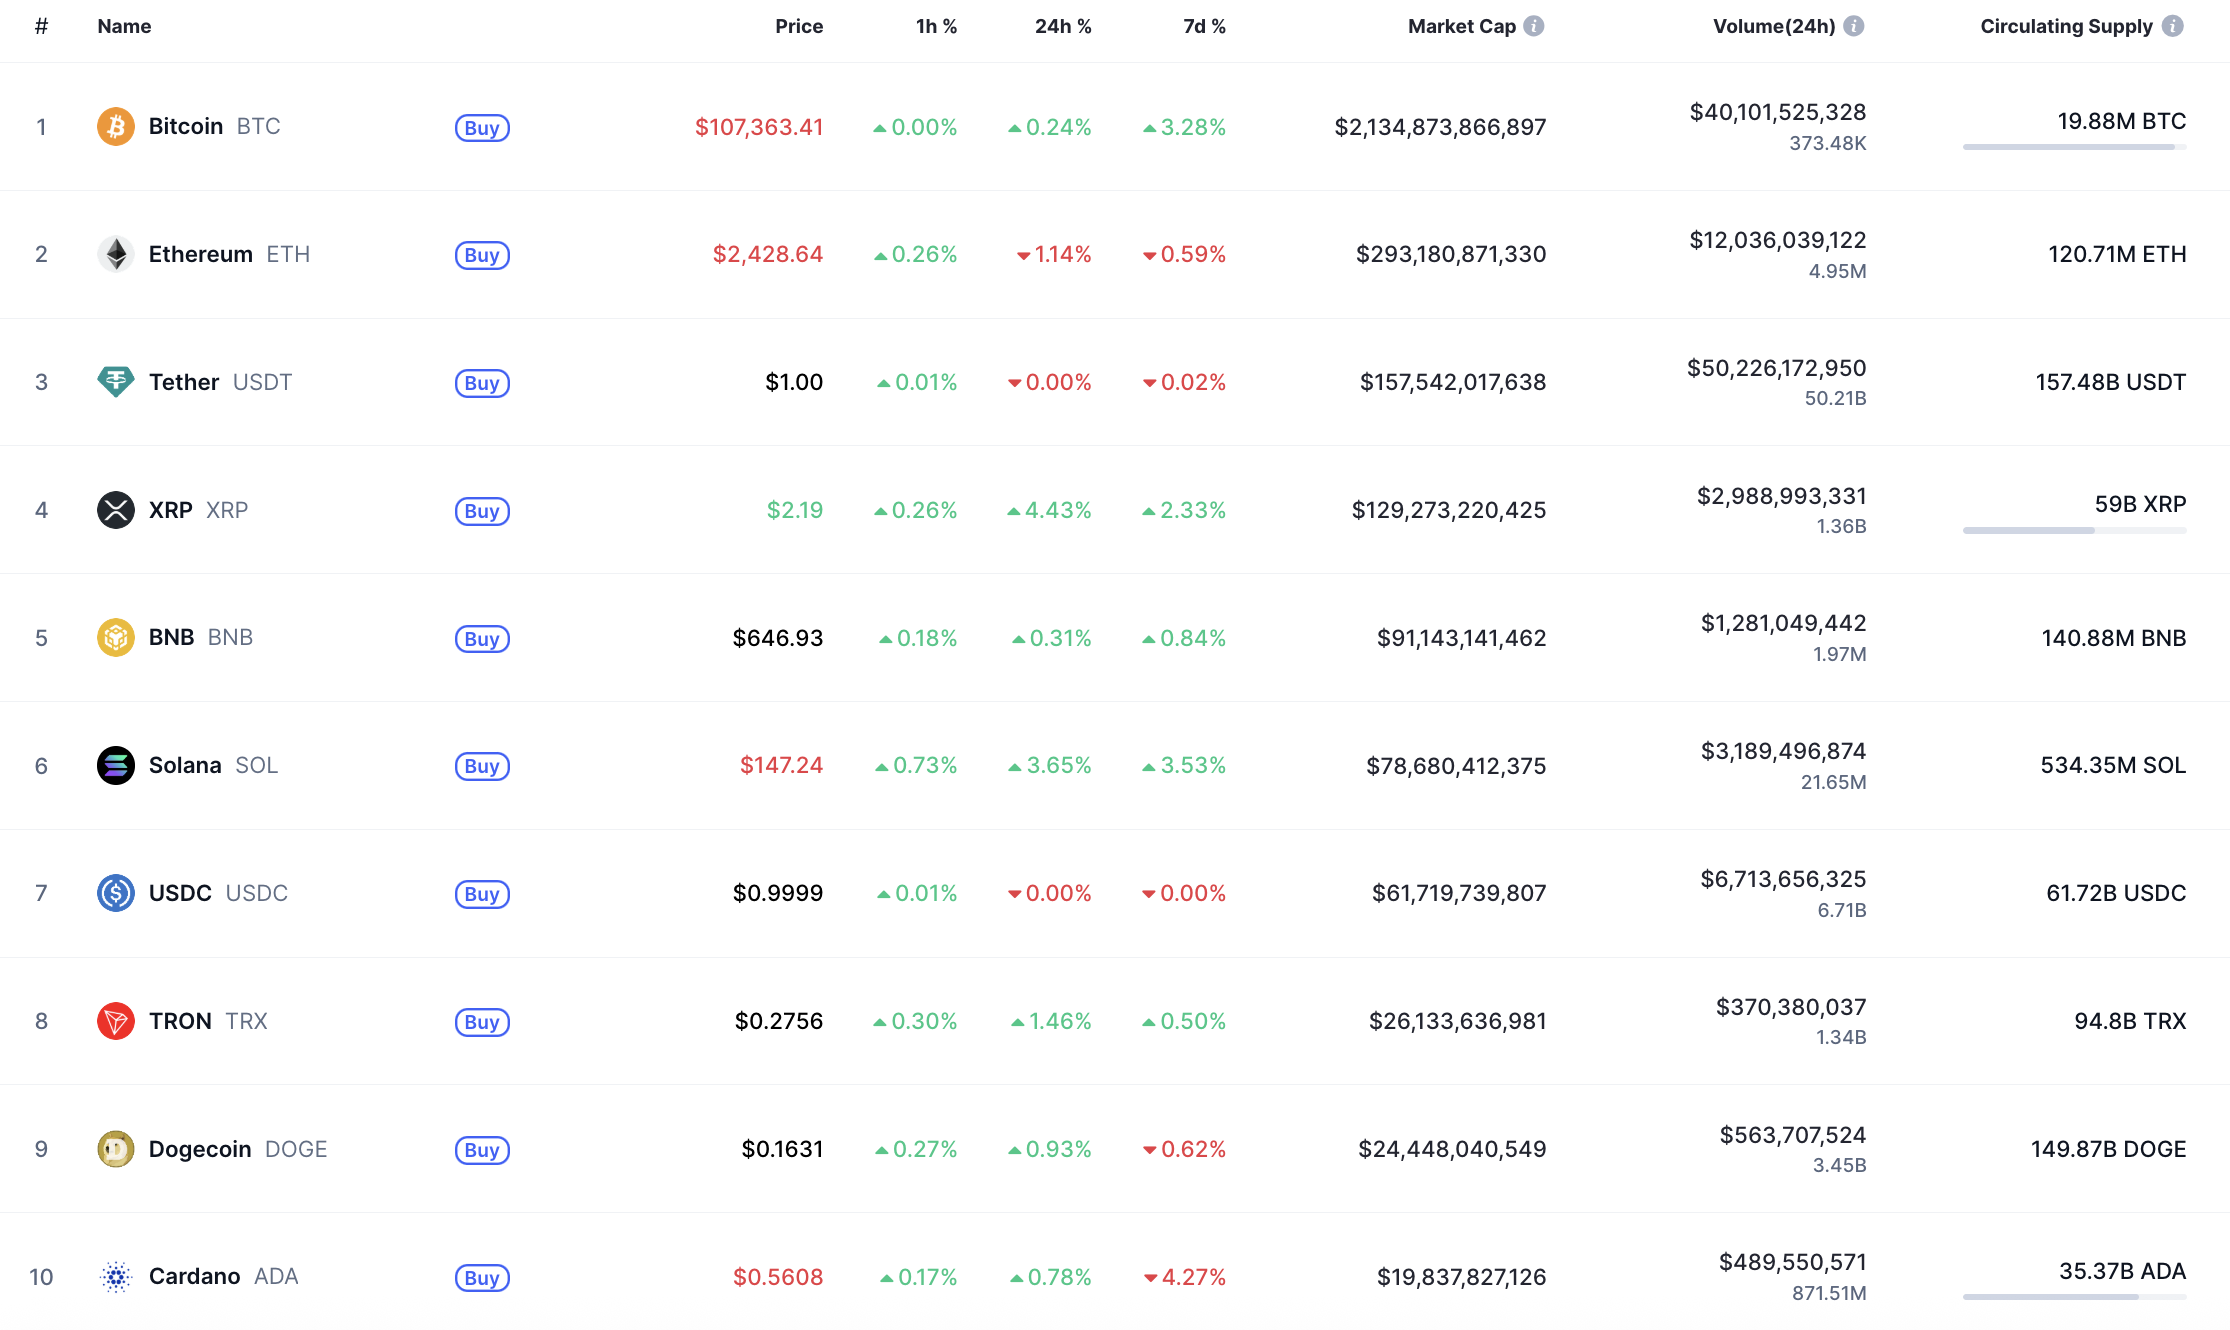The height and width of the screenshot is (1330, 2230).
Task: Open the Solana coin name link
Action: pos(186,765)
